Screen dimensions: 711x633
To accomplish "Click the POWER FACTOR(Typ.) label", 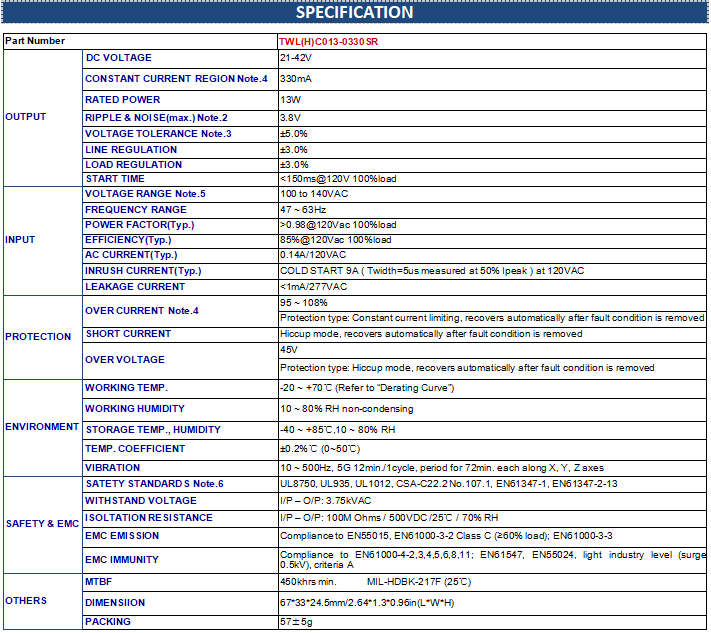I will pyautogui.click(x=139, y=225).
